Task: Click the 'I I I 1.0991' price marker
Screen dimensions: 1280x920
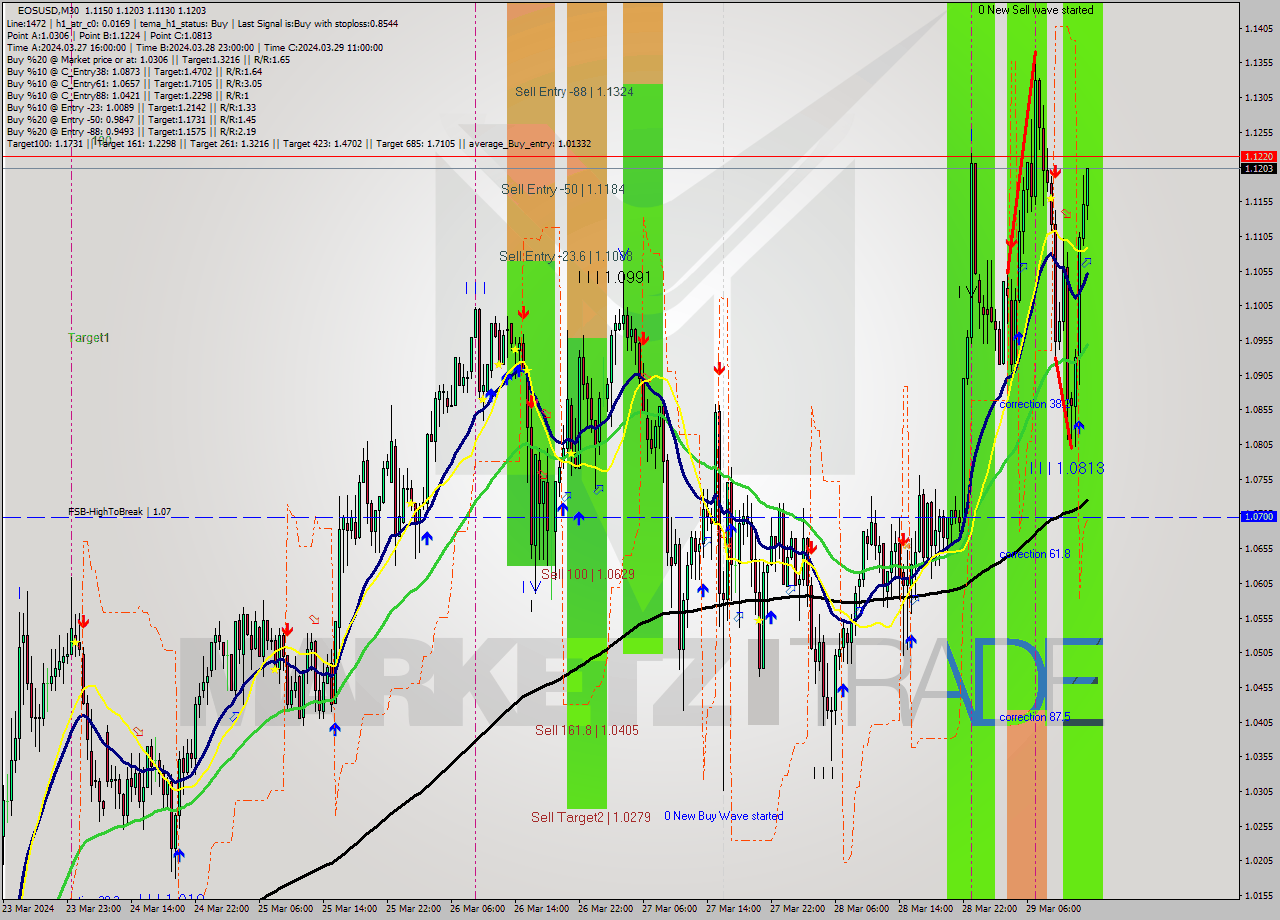Action: (x=615, y=277)
